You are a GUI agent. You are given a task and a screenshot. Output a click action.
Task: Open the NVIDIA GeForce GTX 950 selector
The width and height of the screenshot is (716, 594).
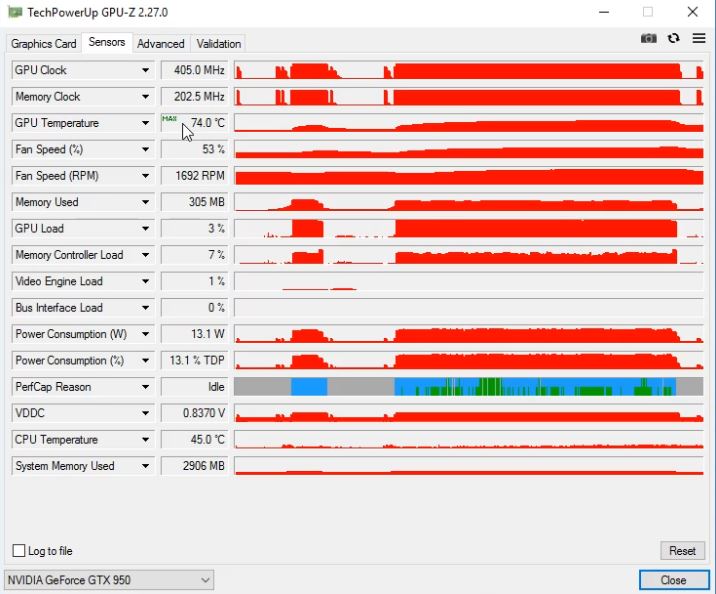109,580
